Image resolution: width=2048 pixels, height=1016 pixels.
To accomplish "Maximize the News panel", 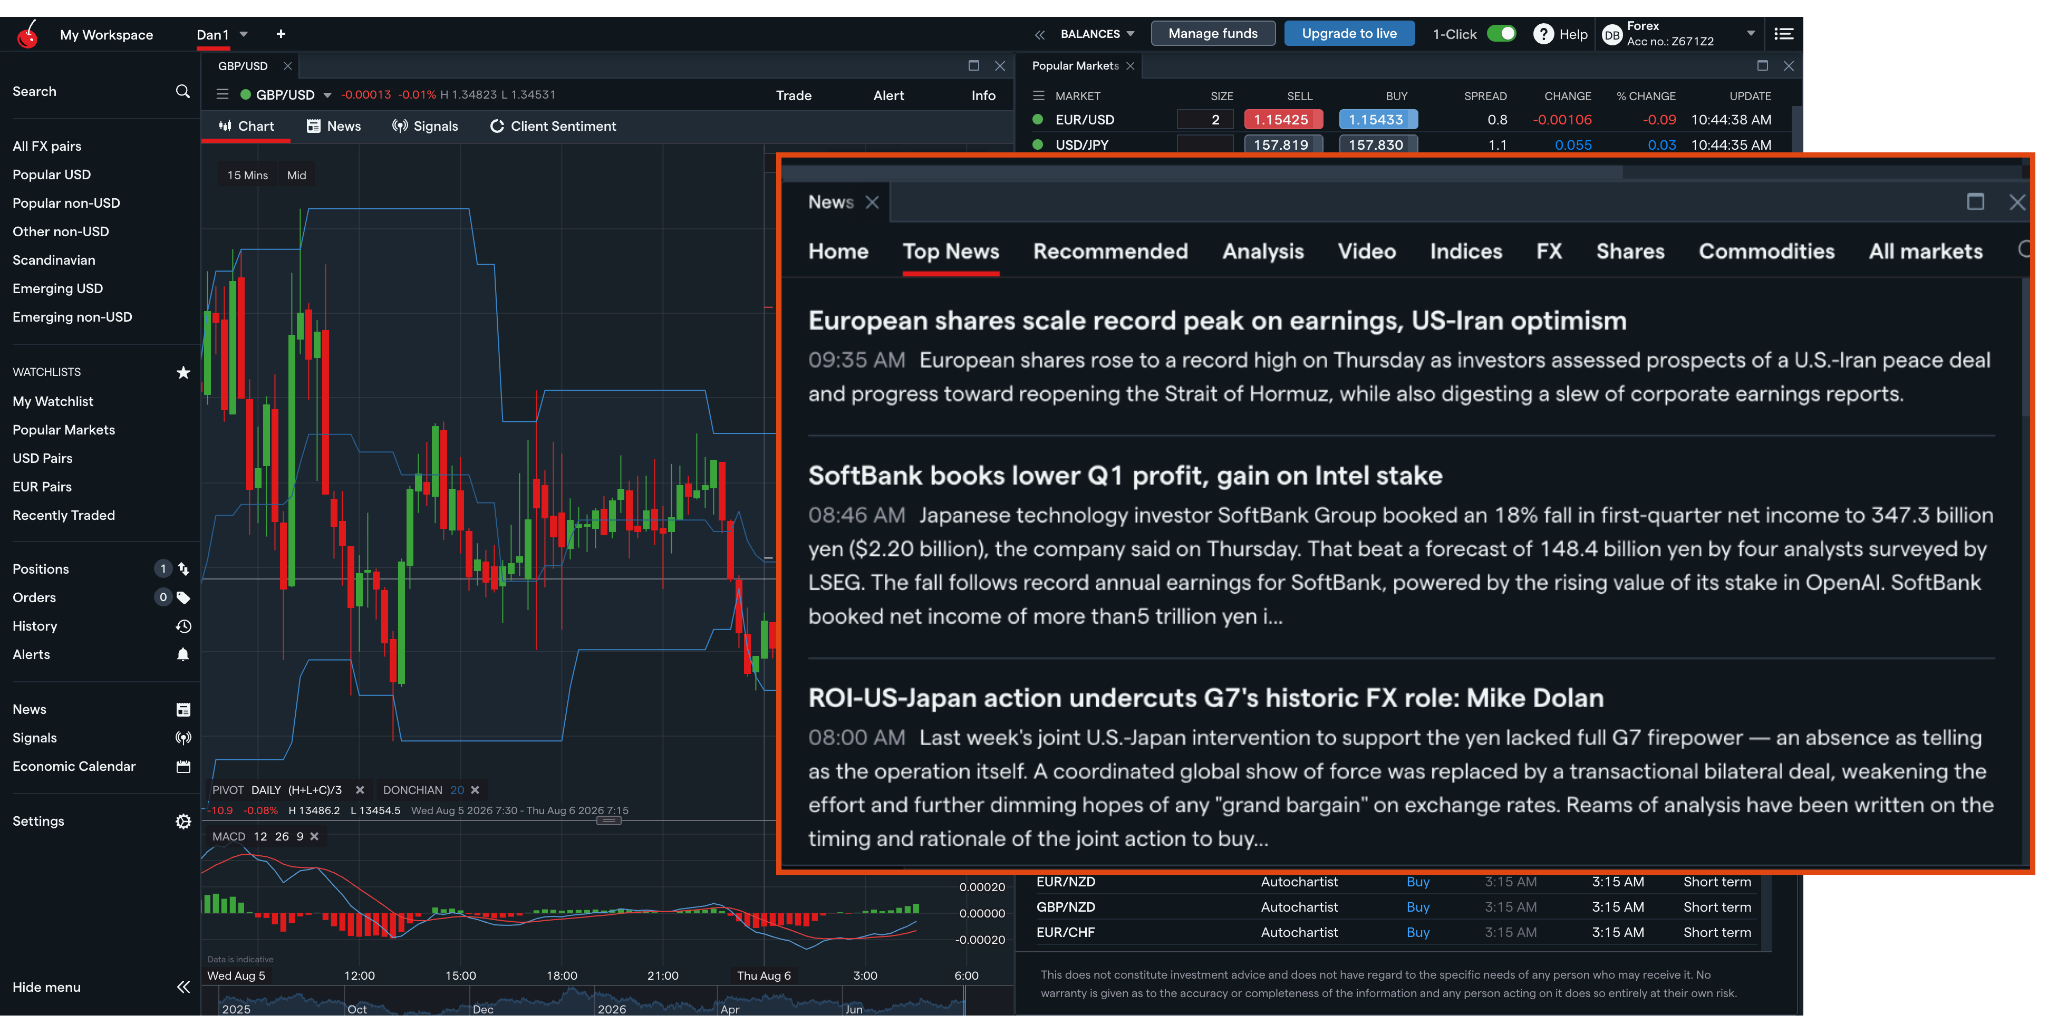I will (1975, 202).
